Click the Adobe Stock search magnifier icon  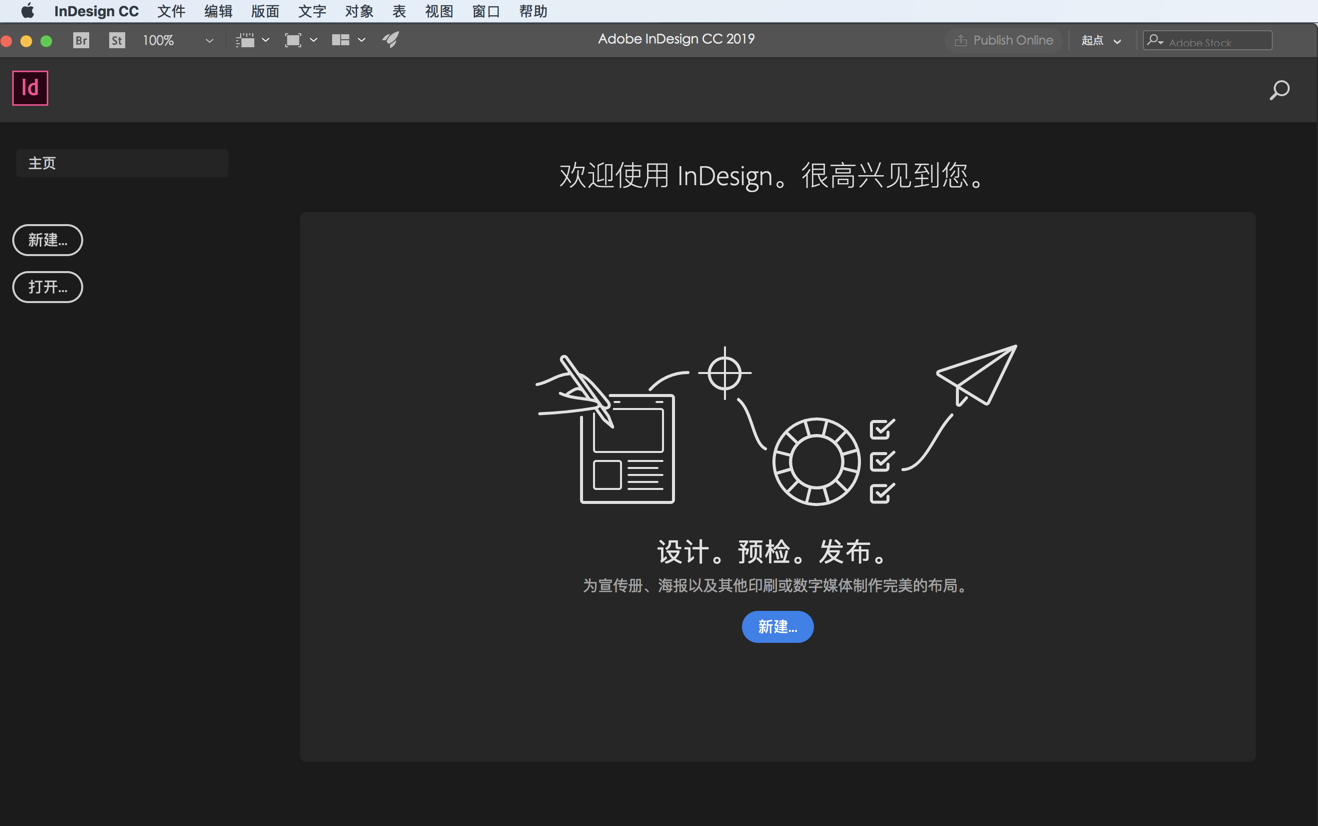point(1155,41)
